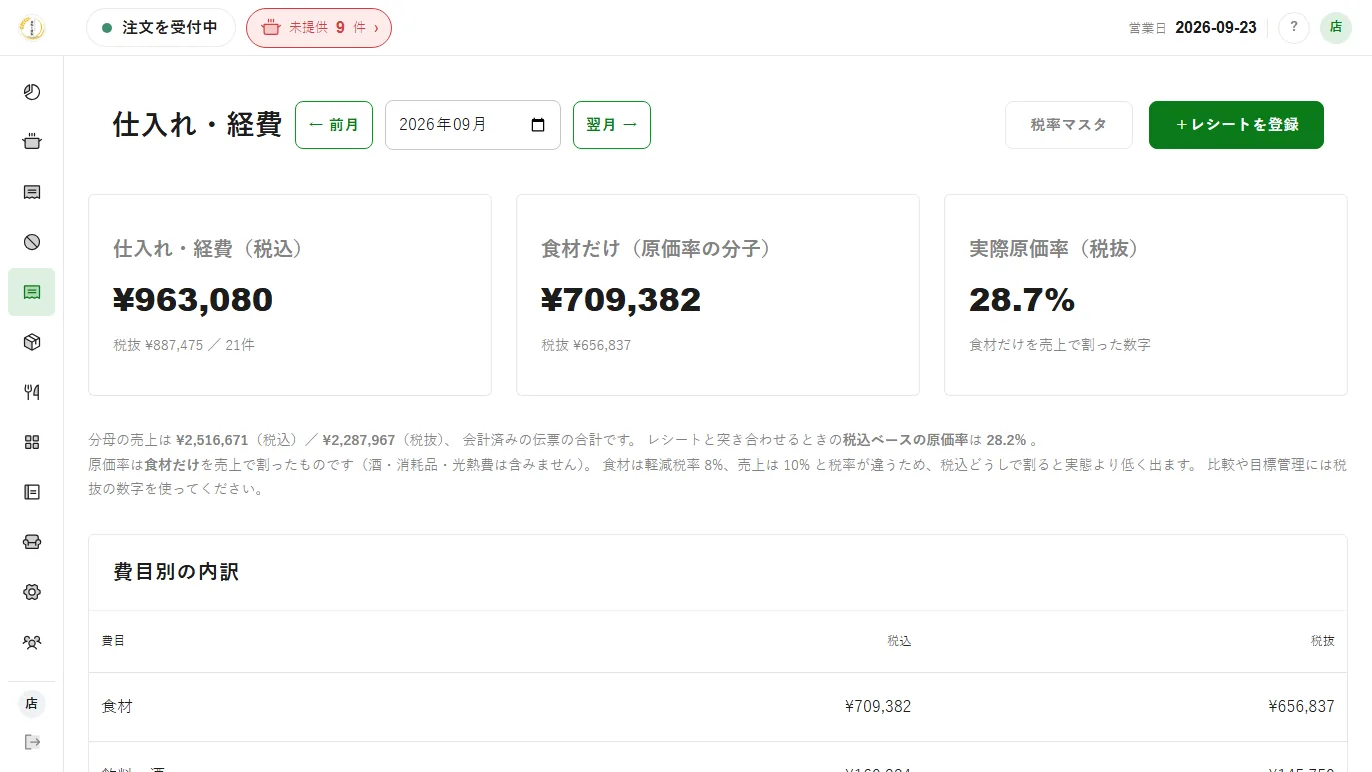Click the ¥2,516,671 sales figure in note
The height and width of the screenshot is (772, 1372).
212,440
